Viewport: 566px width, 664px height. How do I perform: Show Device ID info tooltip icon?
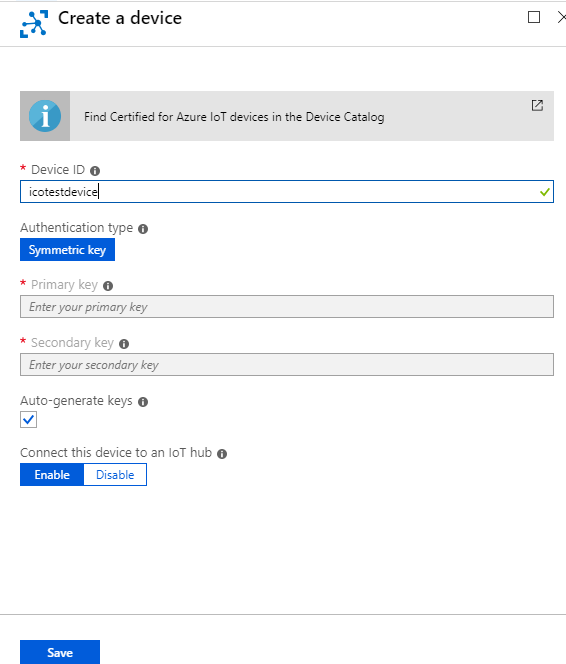click(95, 171)
